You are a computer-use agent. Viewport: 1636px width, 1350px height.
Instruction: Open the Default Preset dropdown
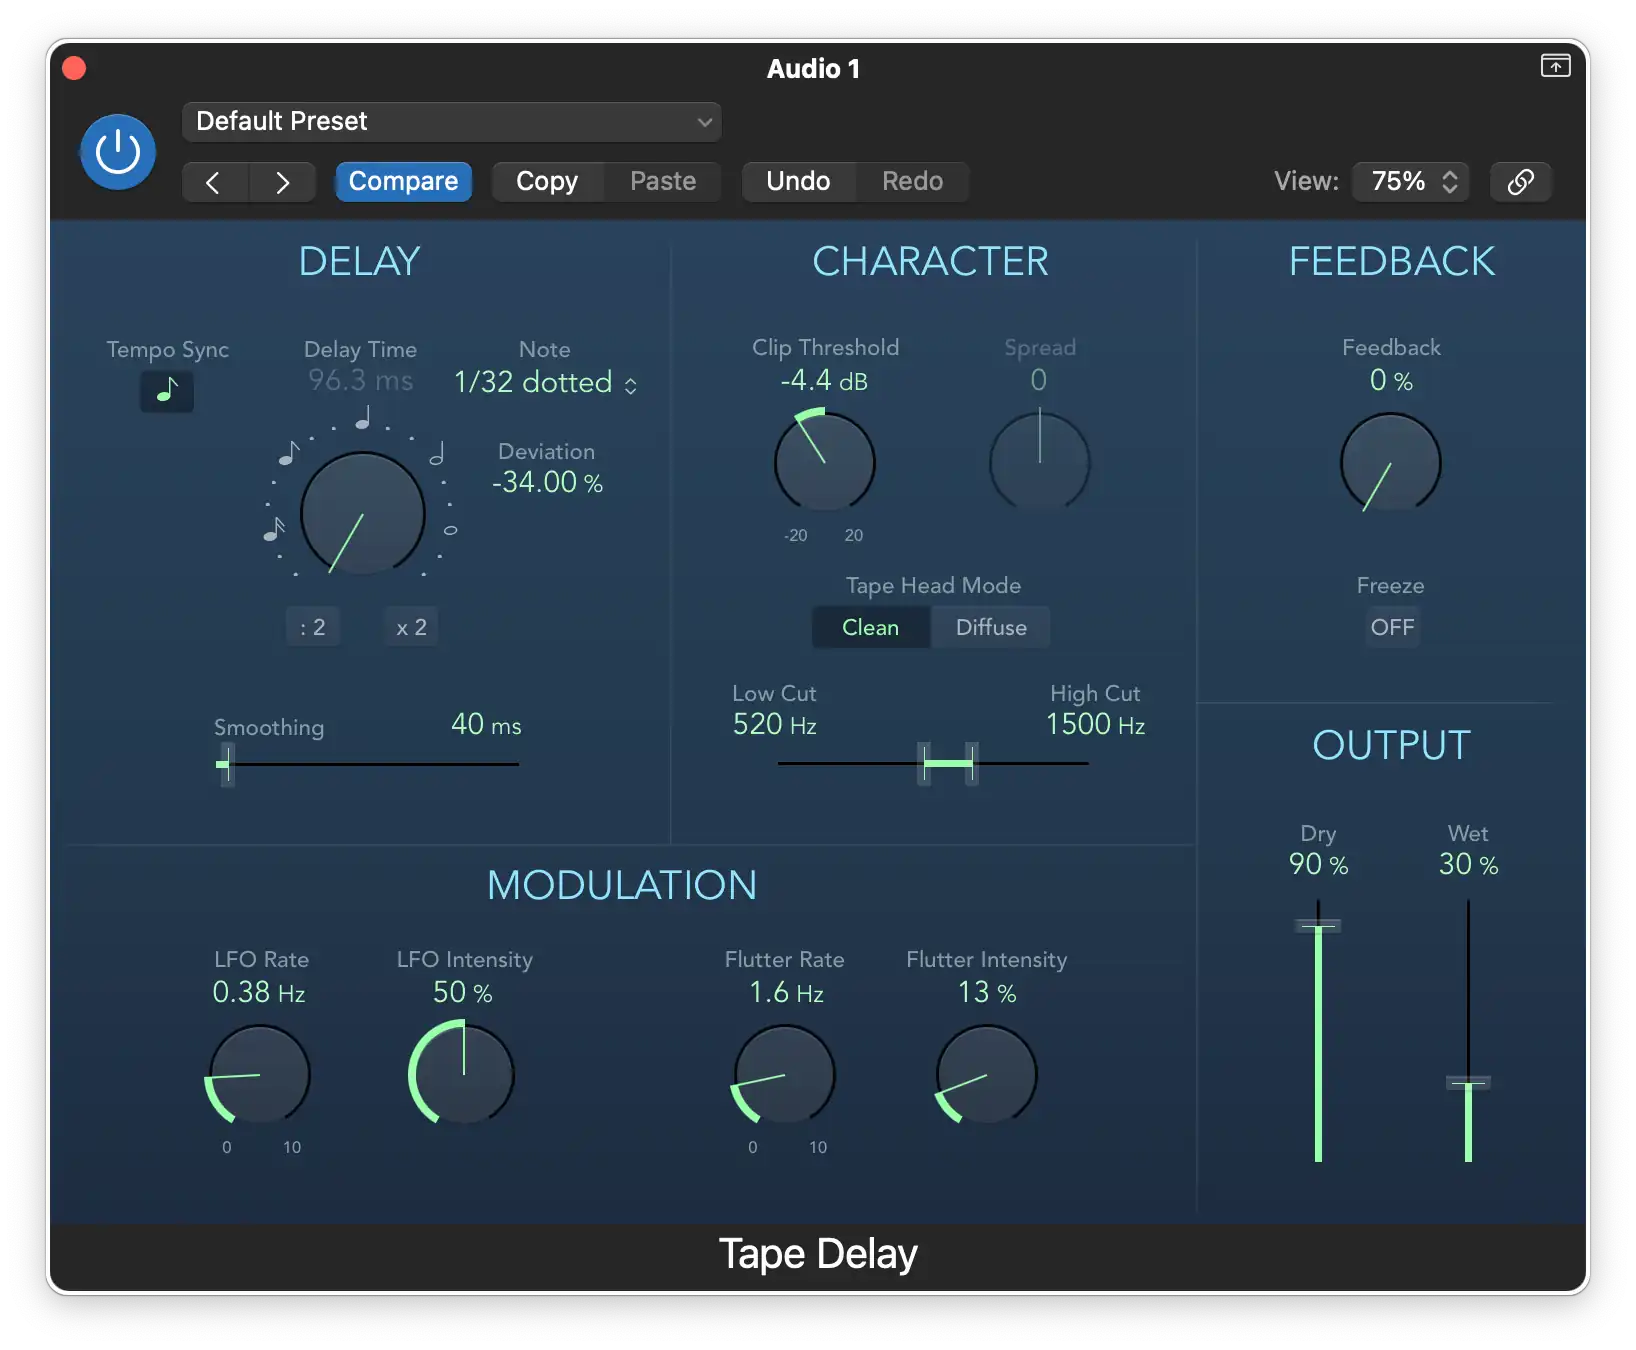(x=452, y=122)
